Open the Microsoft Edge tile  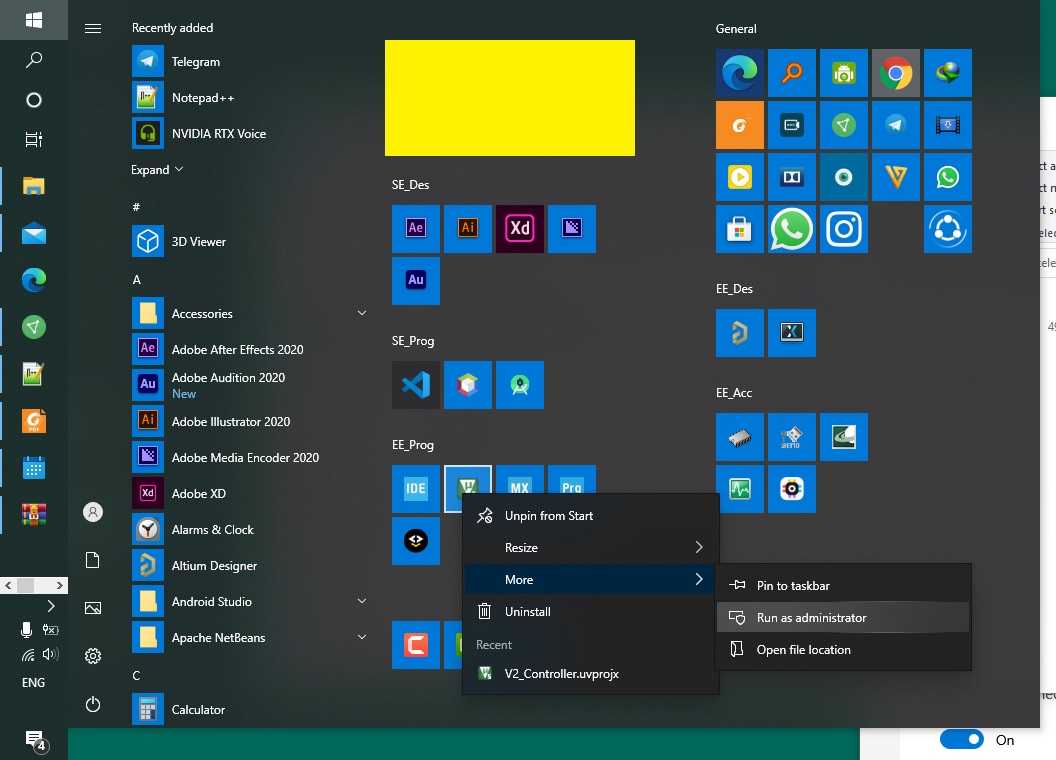740,73
